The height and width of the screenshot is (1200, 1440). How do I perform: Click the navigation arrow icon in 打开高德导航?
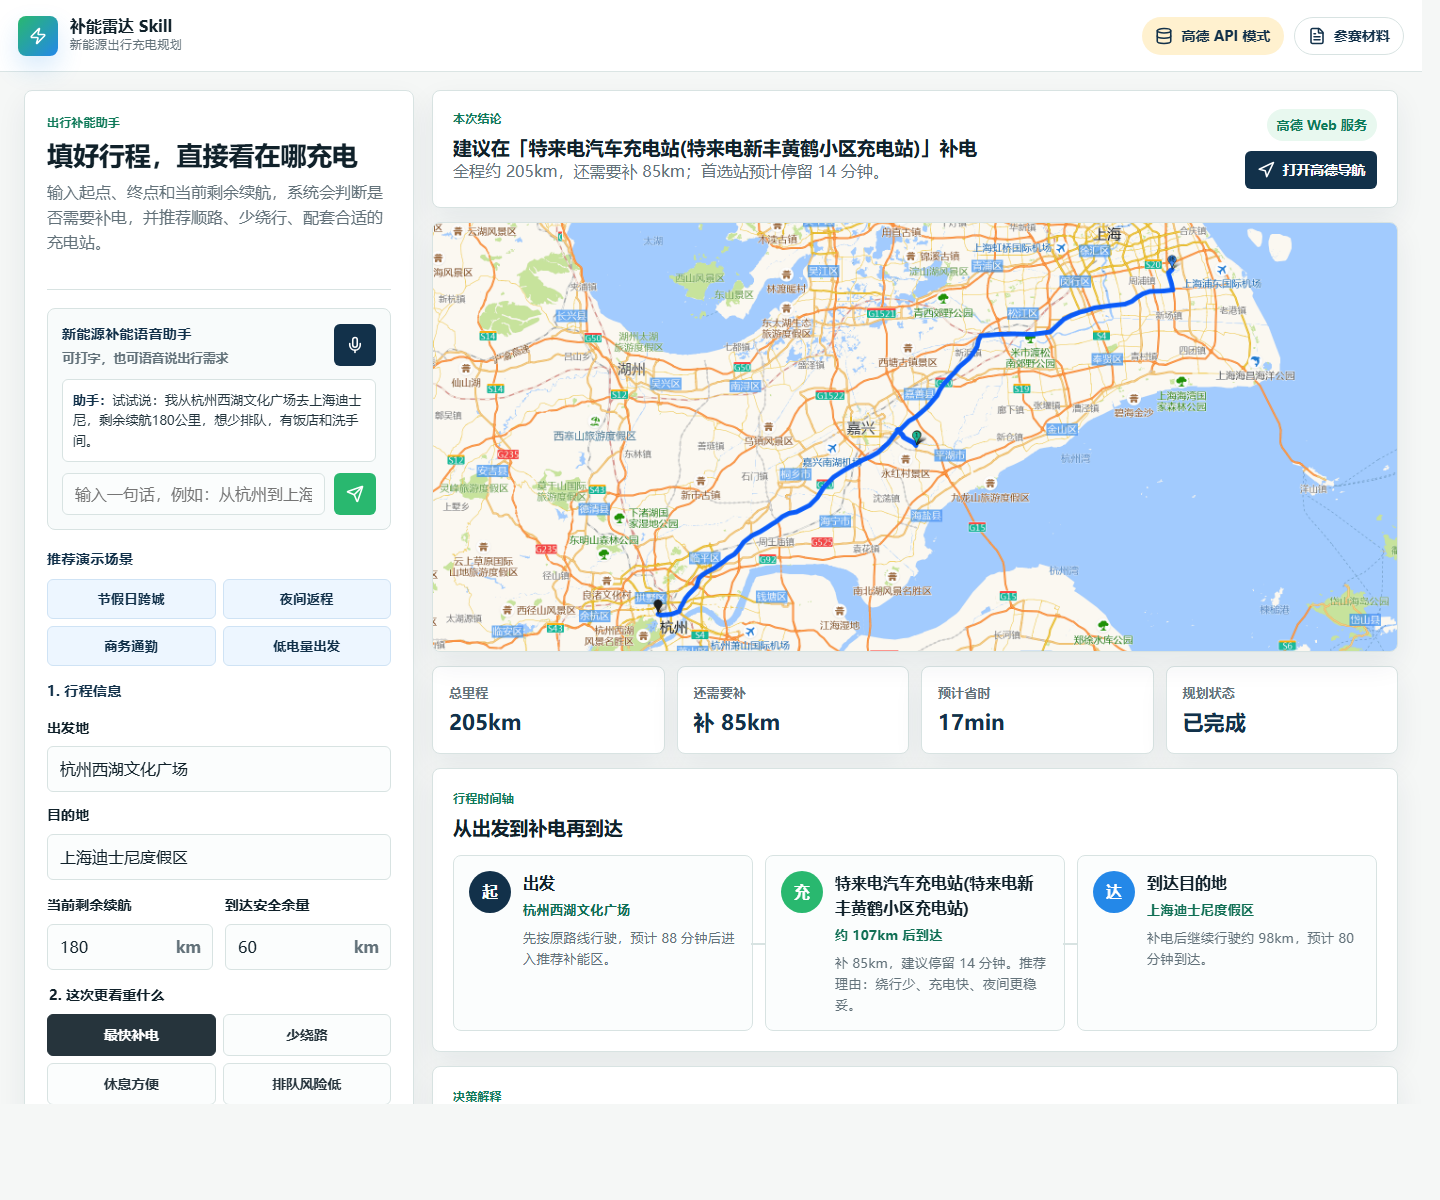coord(1266,170)
